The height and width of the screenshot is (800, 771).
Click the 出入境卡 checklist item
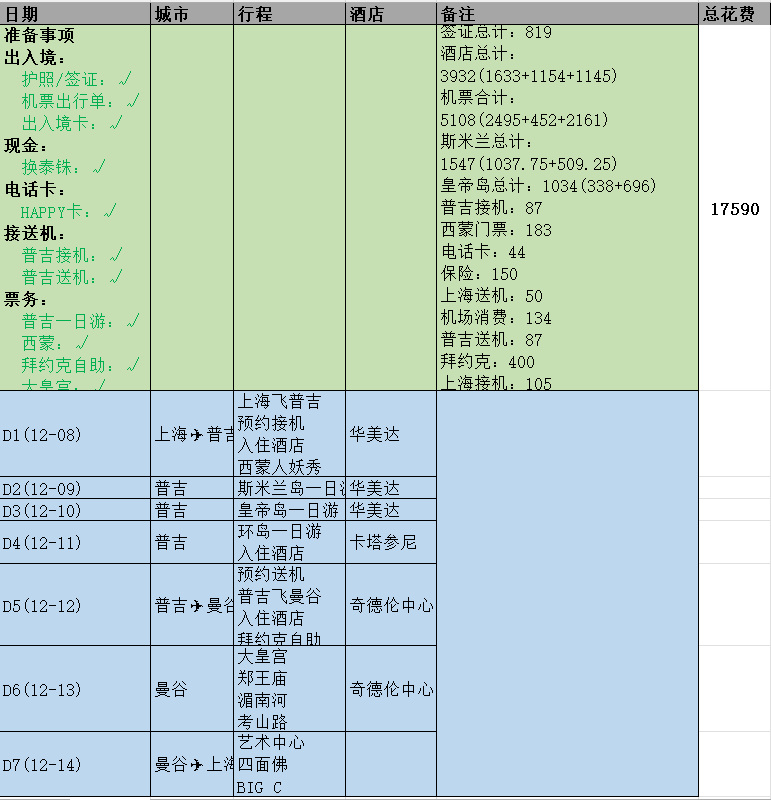pos(71,123)
